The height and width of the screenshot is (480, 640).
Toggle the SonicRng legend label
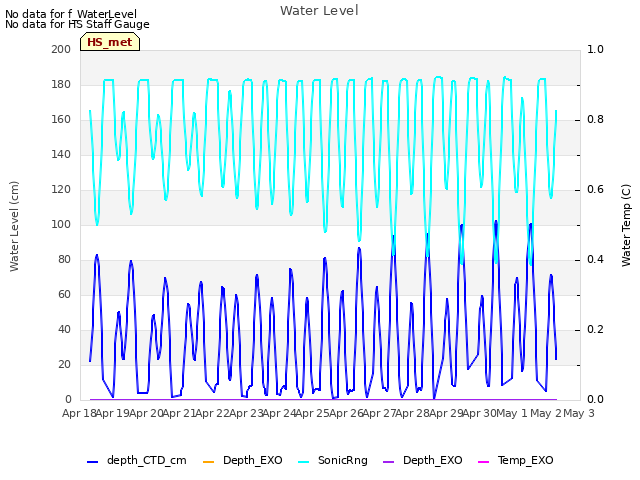point(343,460)
